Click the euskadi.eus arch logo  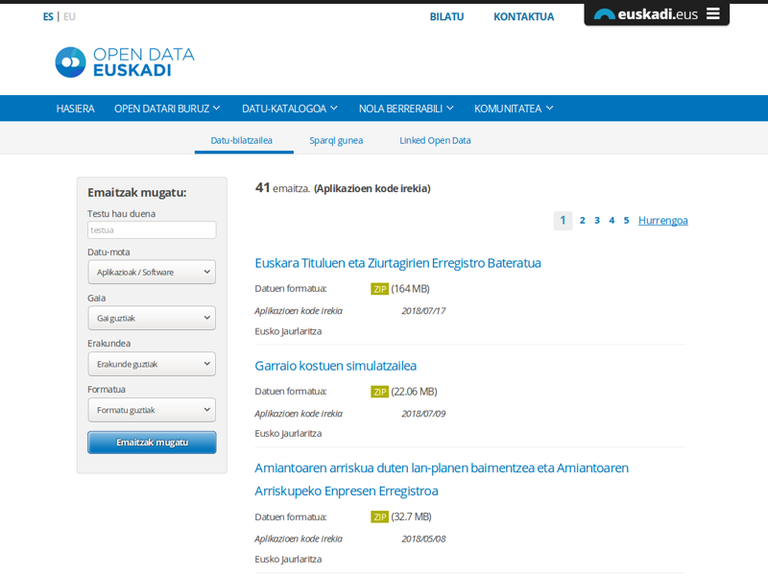pyautogui.click(x=604, y=14)
